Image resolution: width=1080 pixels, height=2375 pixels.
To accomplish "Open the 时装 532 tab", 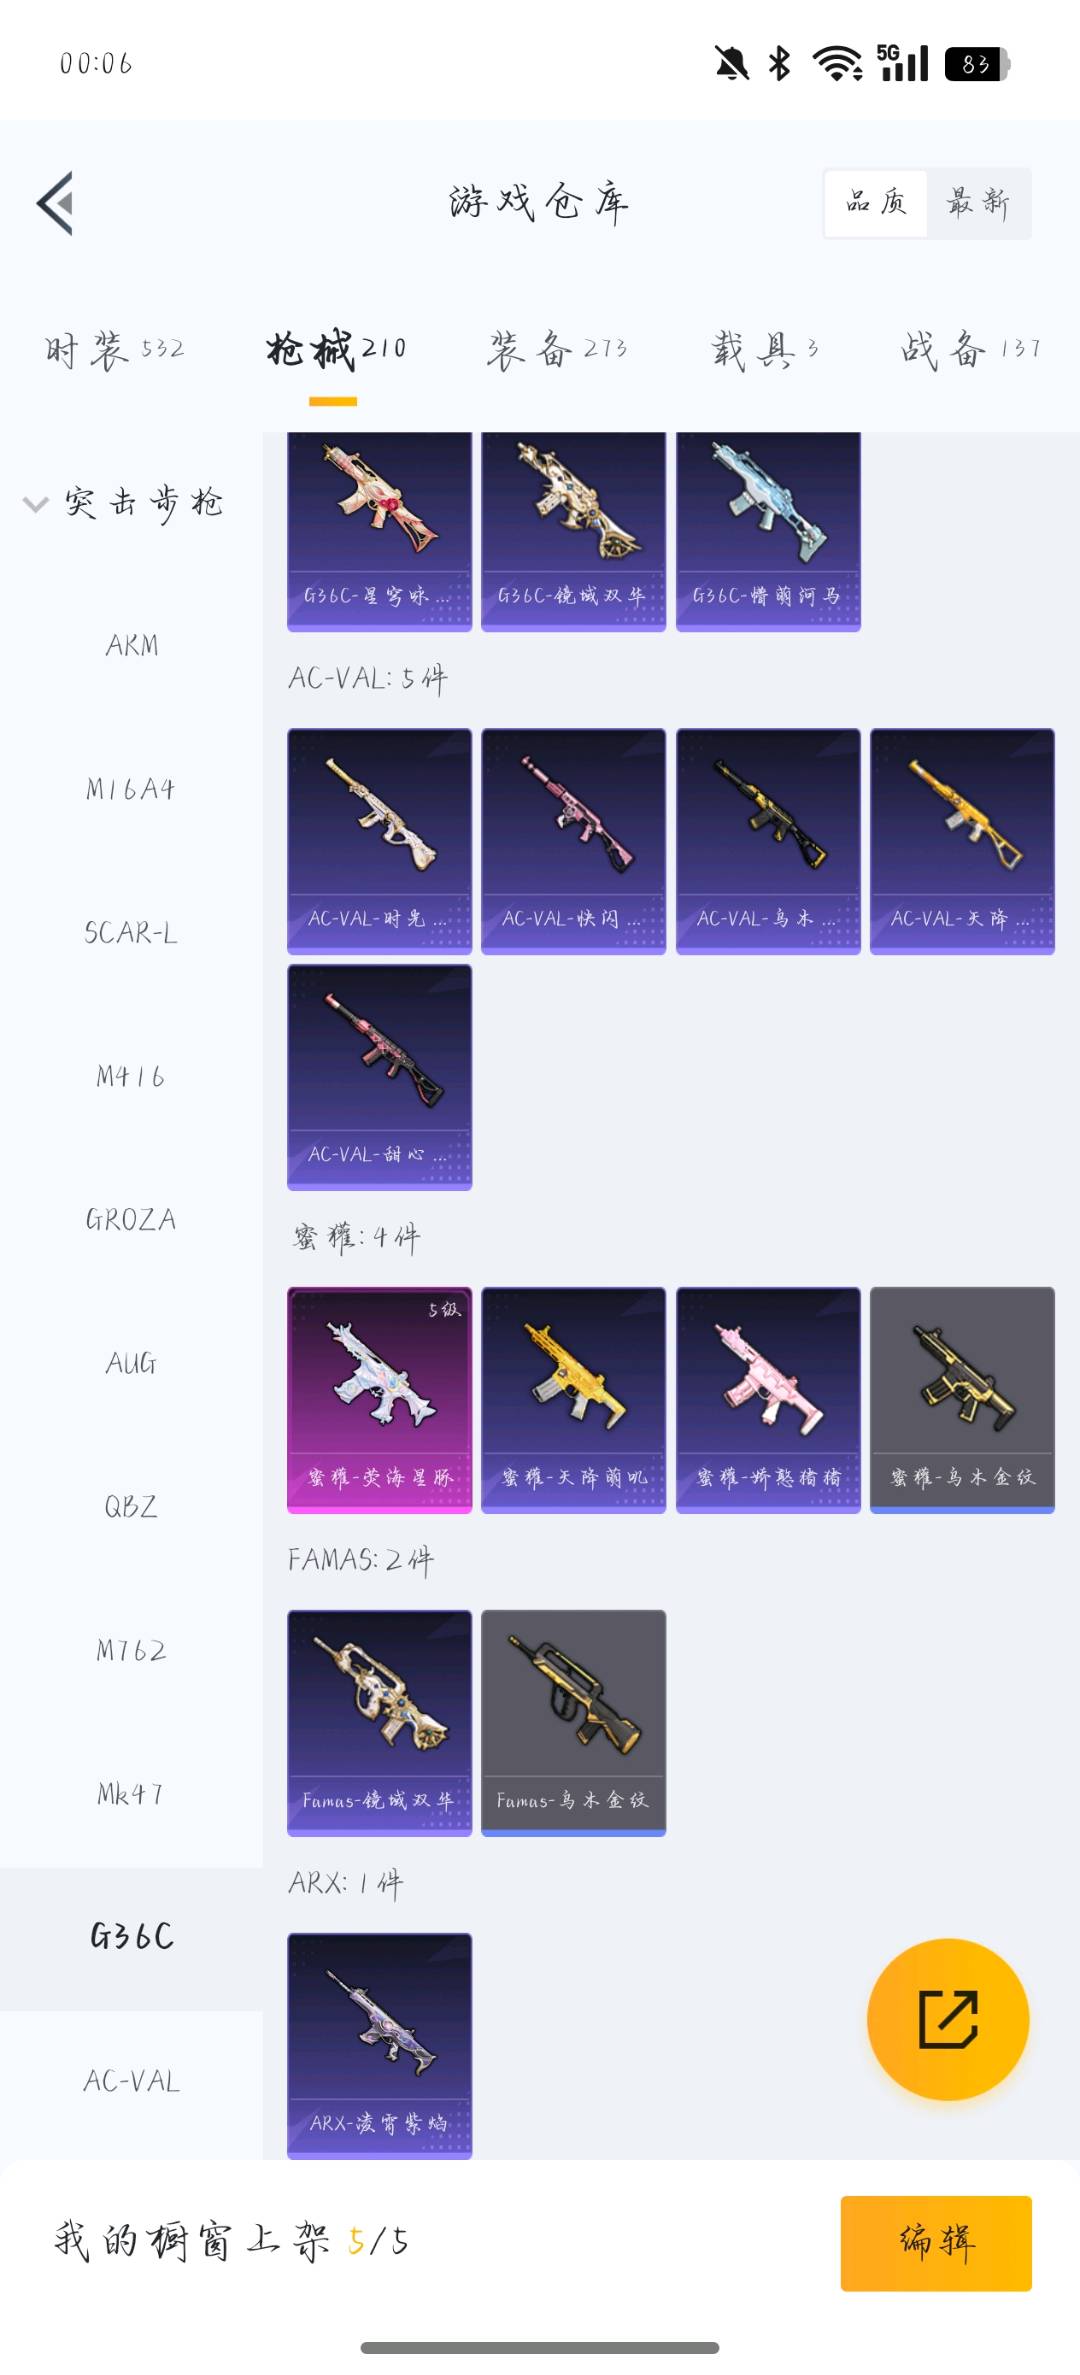I will (x=114, y=349).
